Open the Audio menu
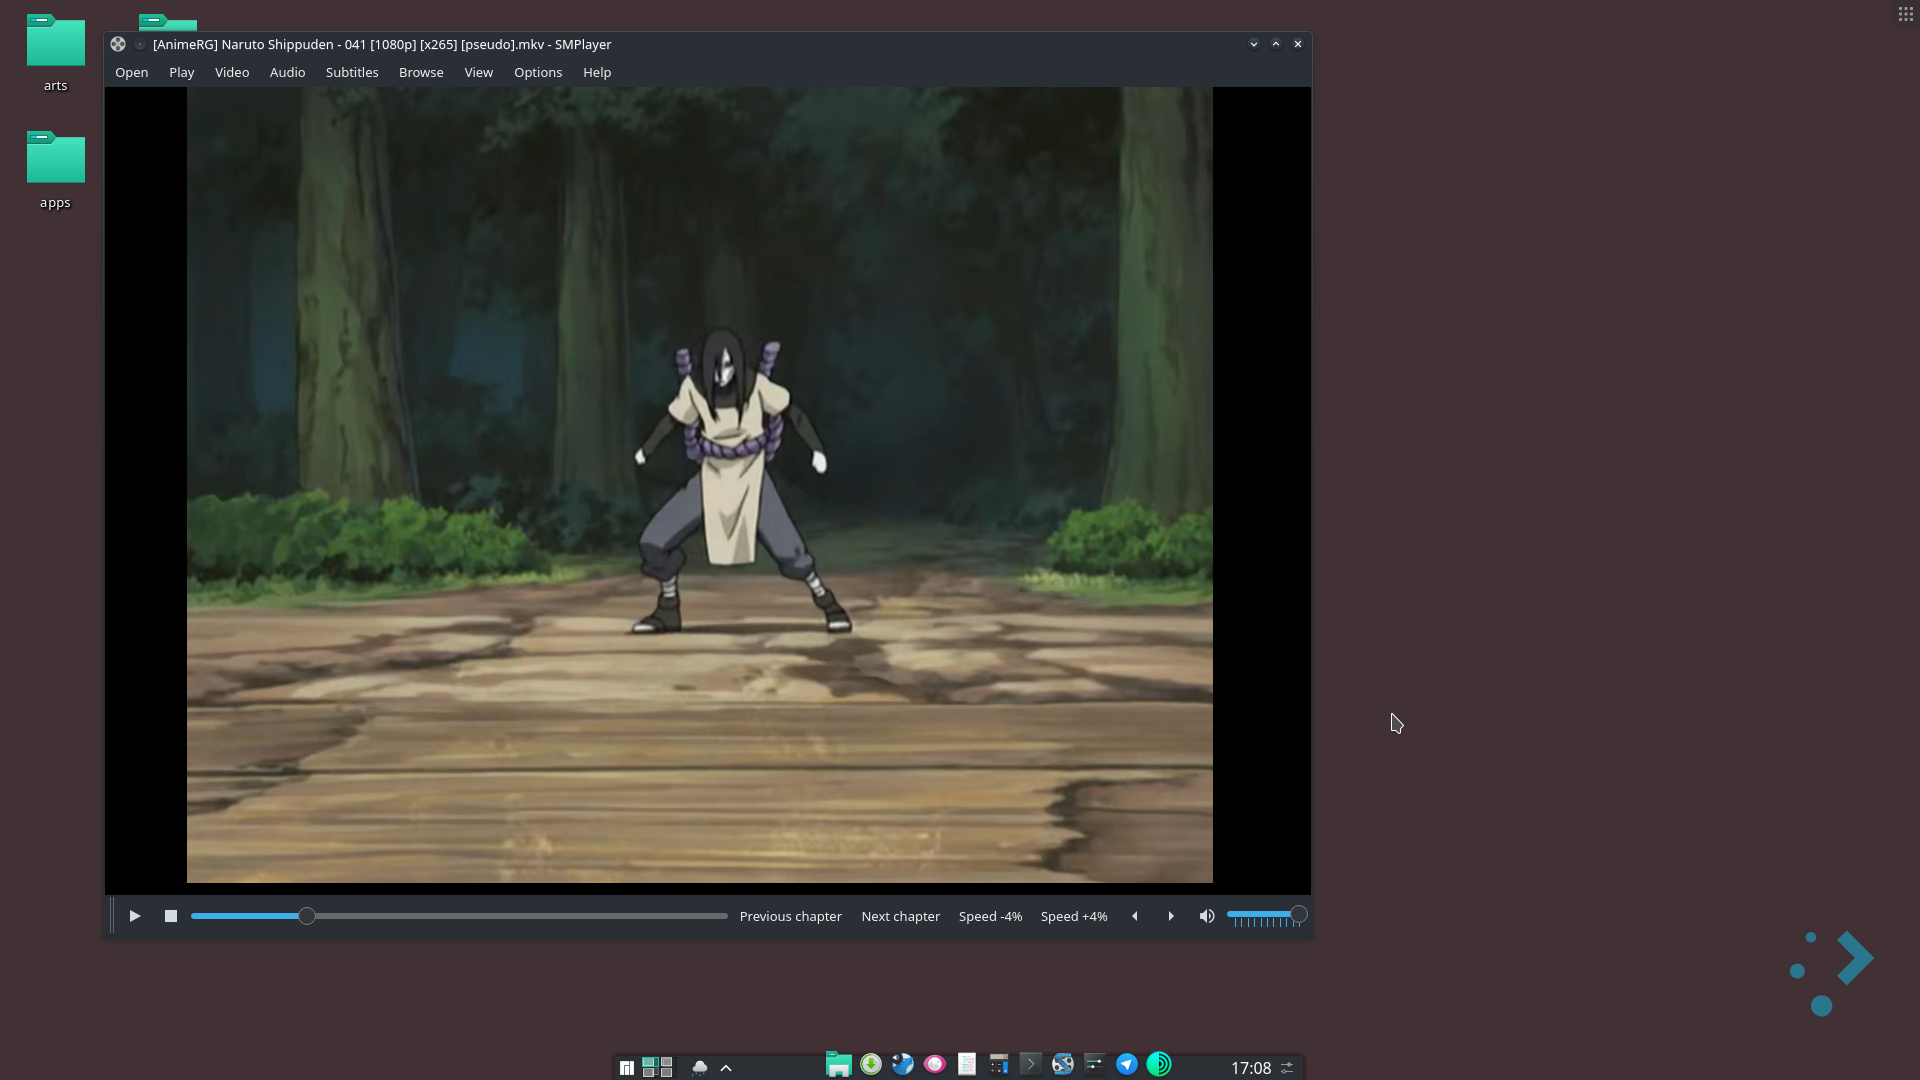Screen dimensions: 1920x1080 click(x=288, y=73)
